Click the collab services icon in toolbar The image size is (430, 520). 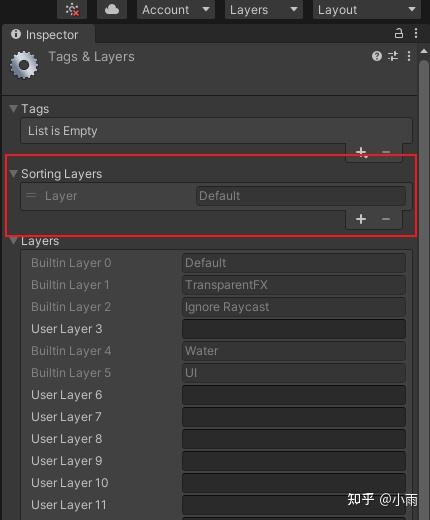tap(72, 9)
